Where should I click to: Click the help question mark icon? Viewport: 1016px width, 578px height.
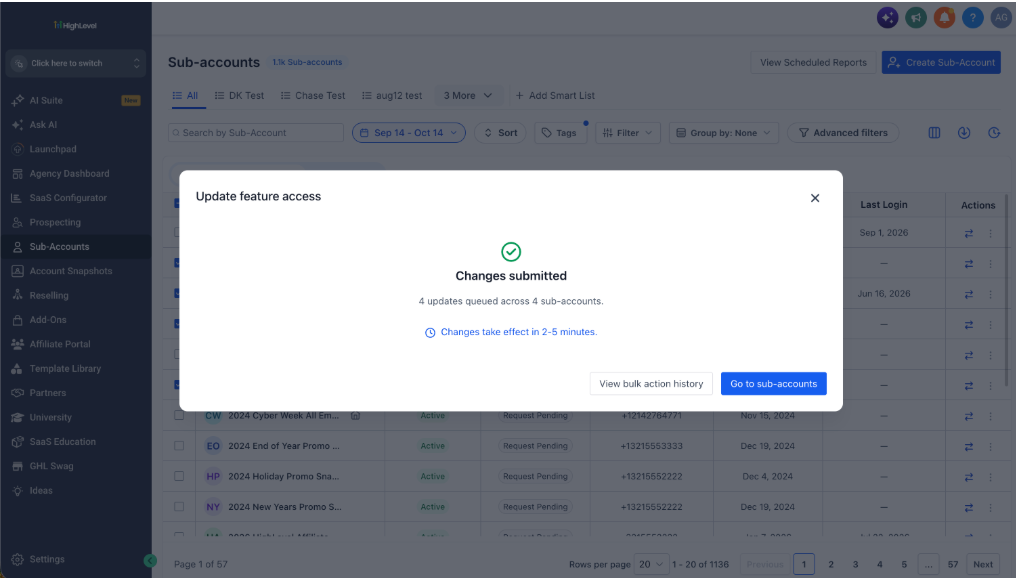(x=973, y=17)
